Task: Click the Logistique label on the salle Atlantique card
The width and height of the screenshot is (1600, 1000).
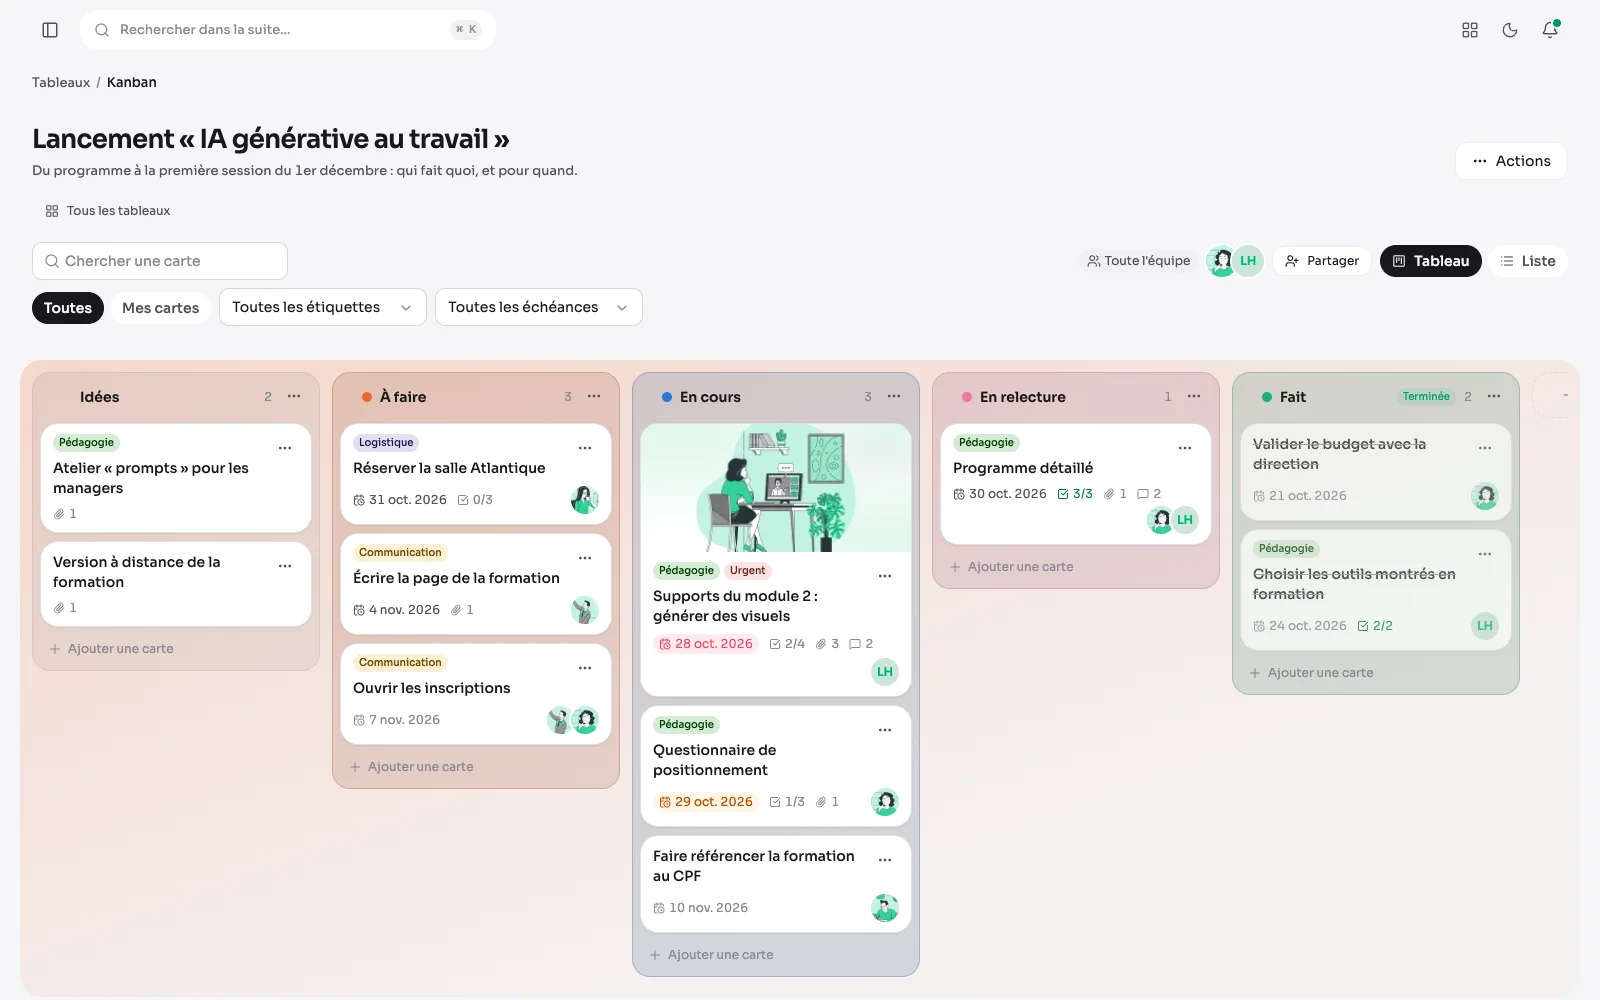Action: pos(386,443)
